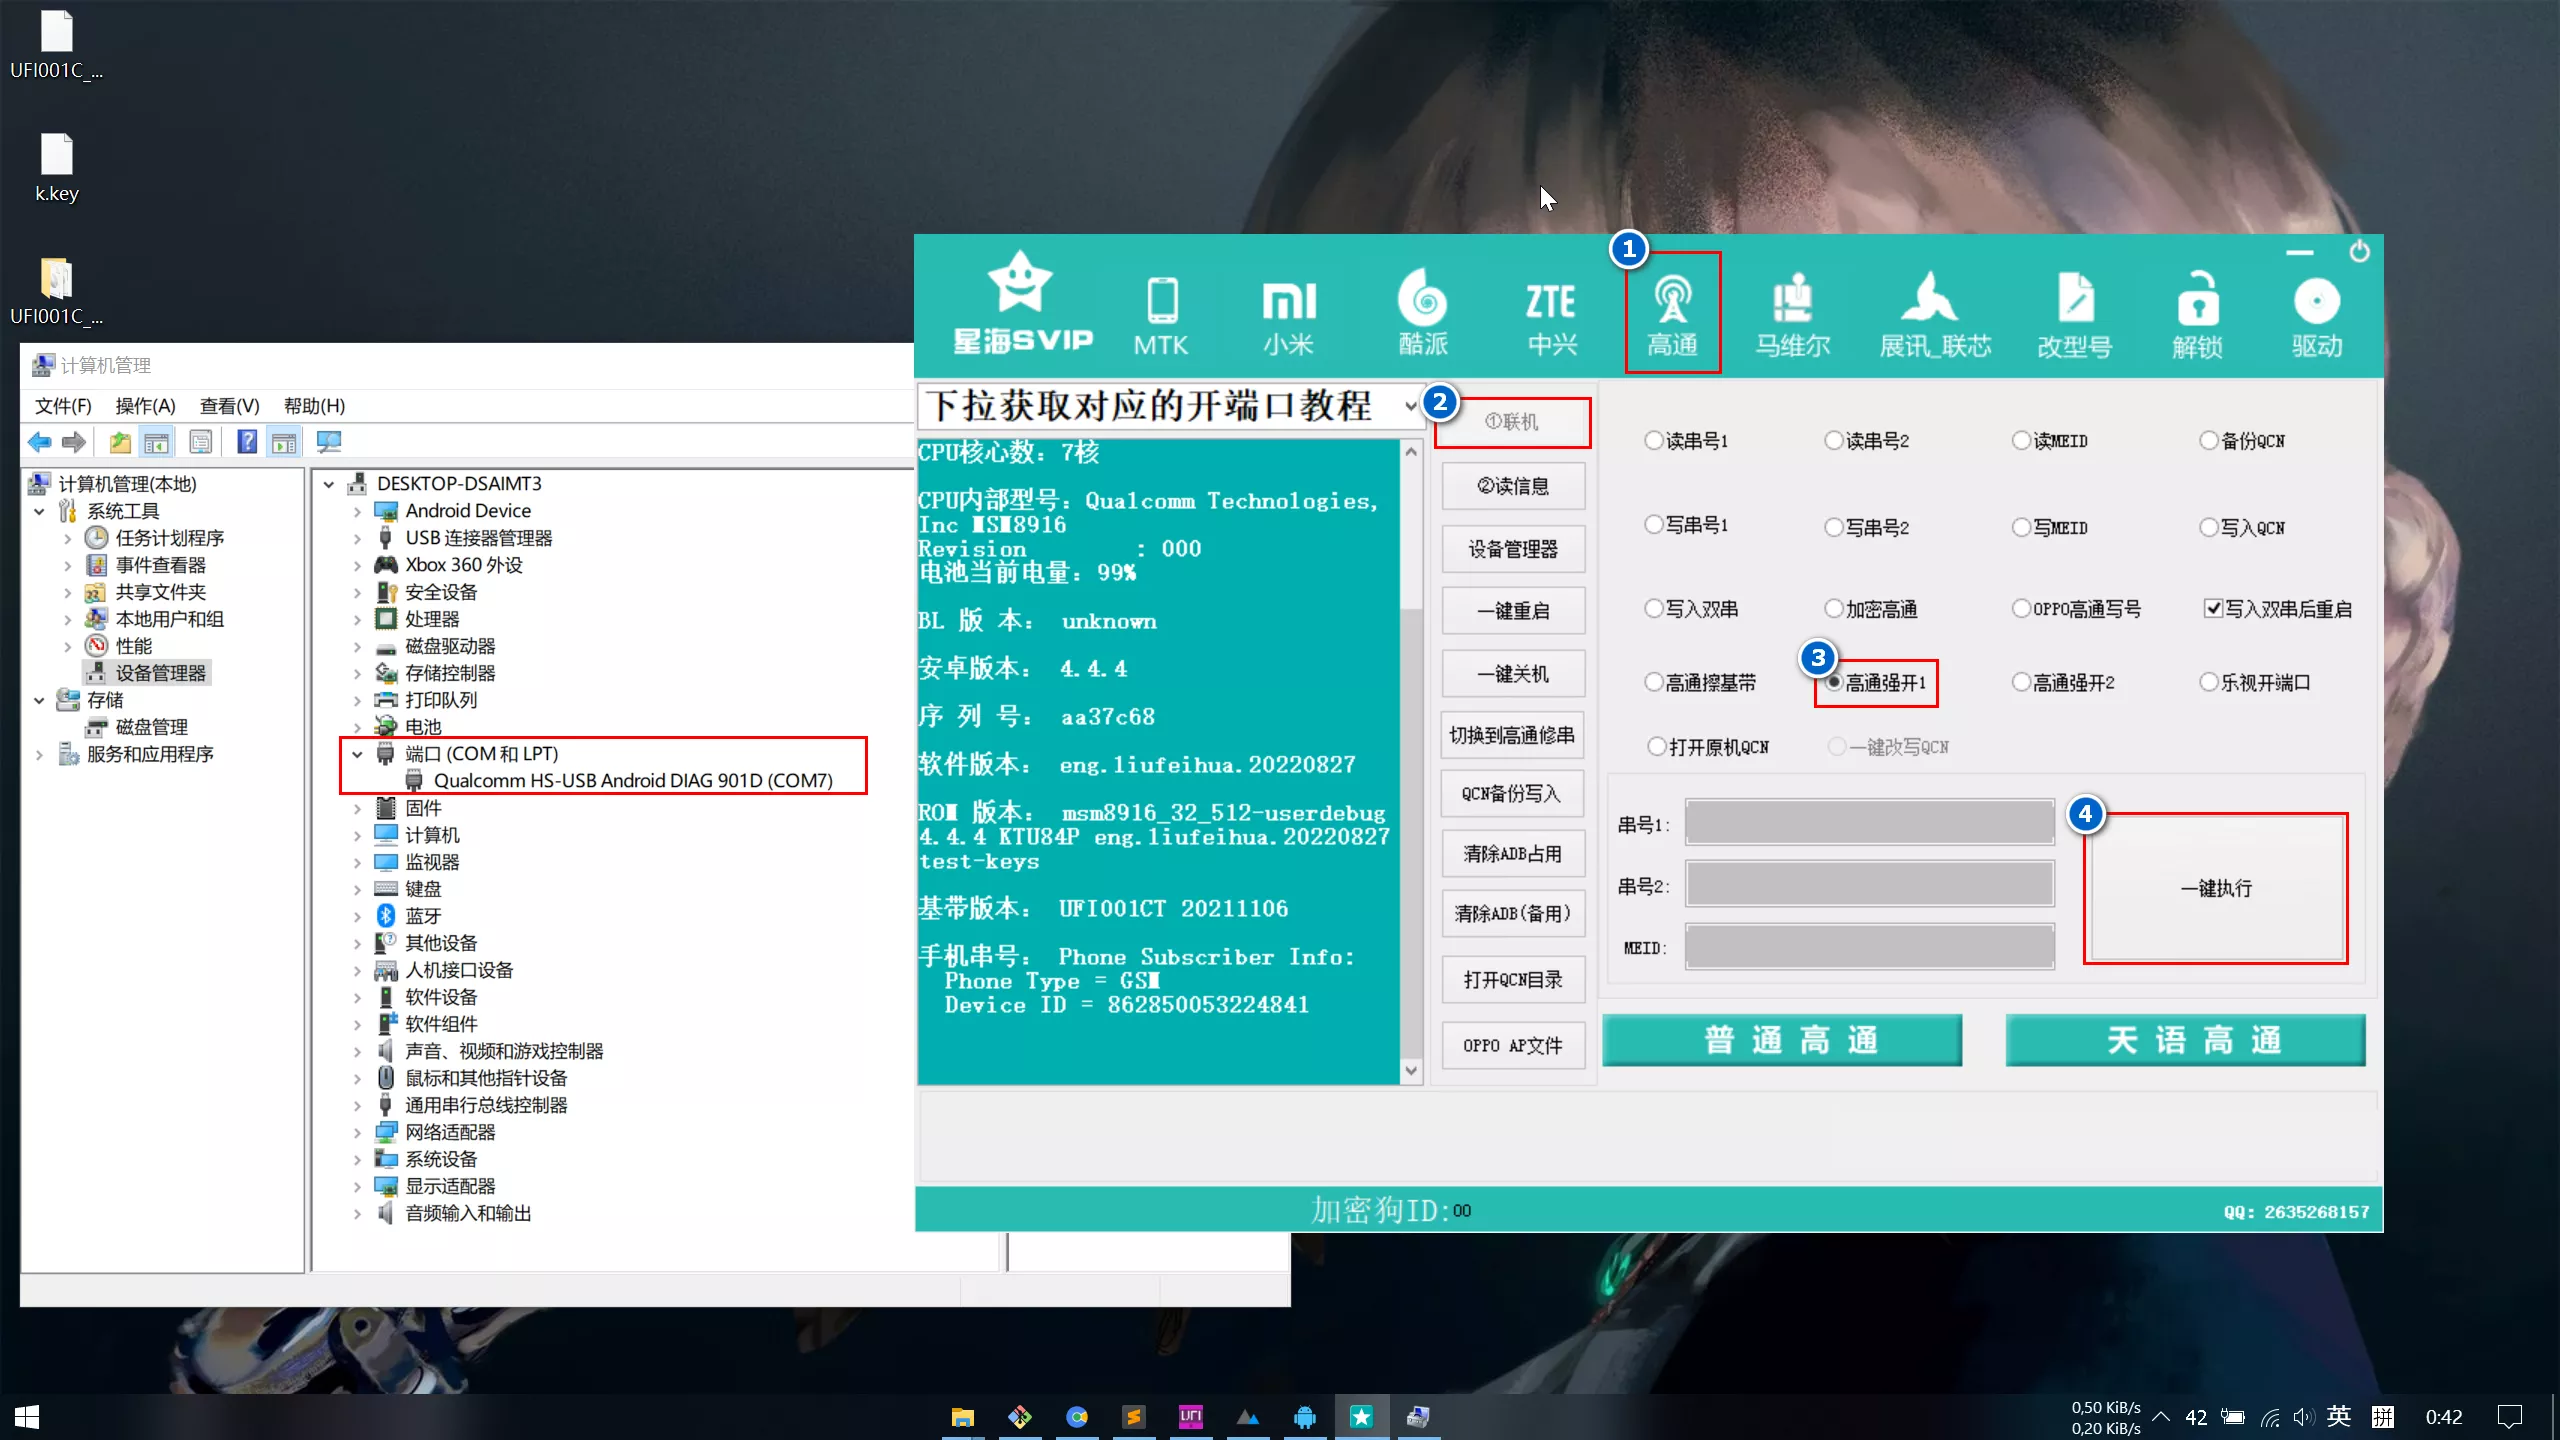Viewport: 2560px width, 1440px height.
Task: Open the 酷派 swirl icon tab
Action: click(1423, 314)
